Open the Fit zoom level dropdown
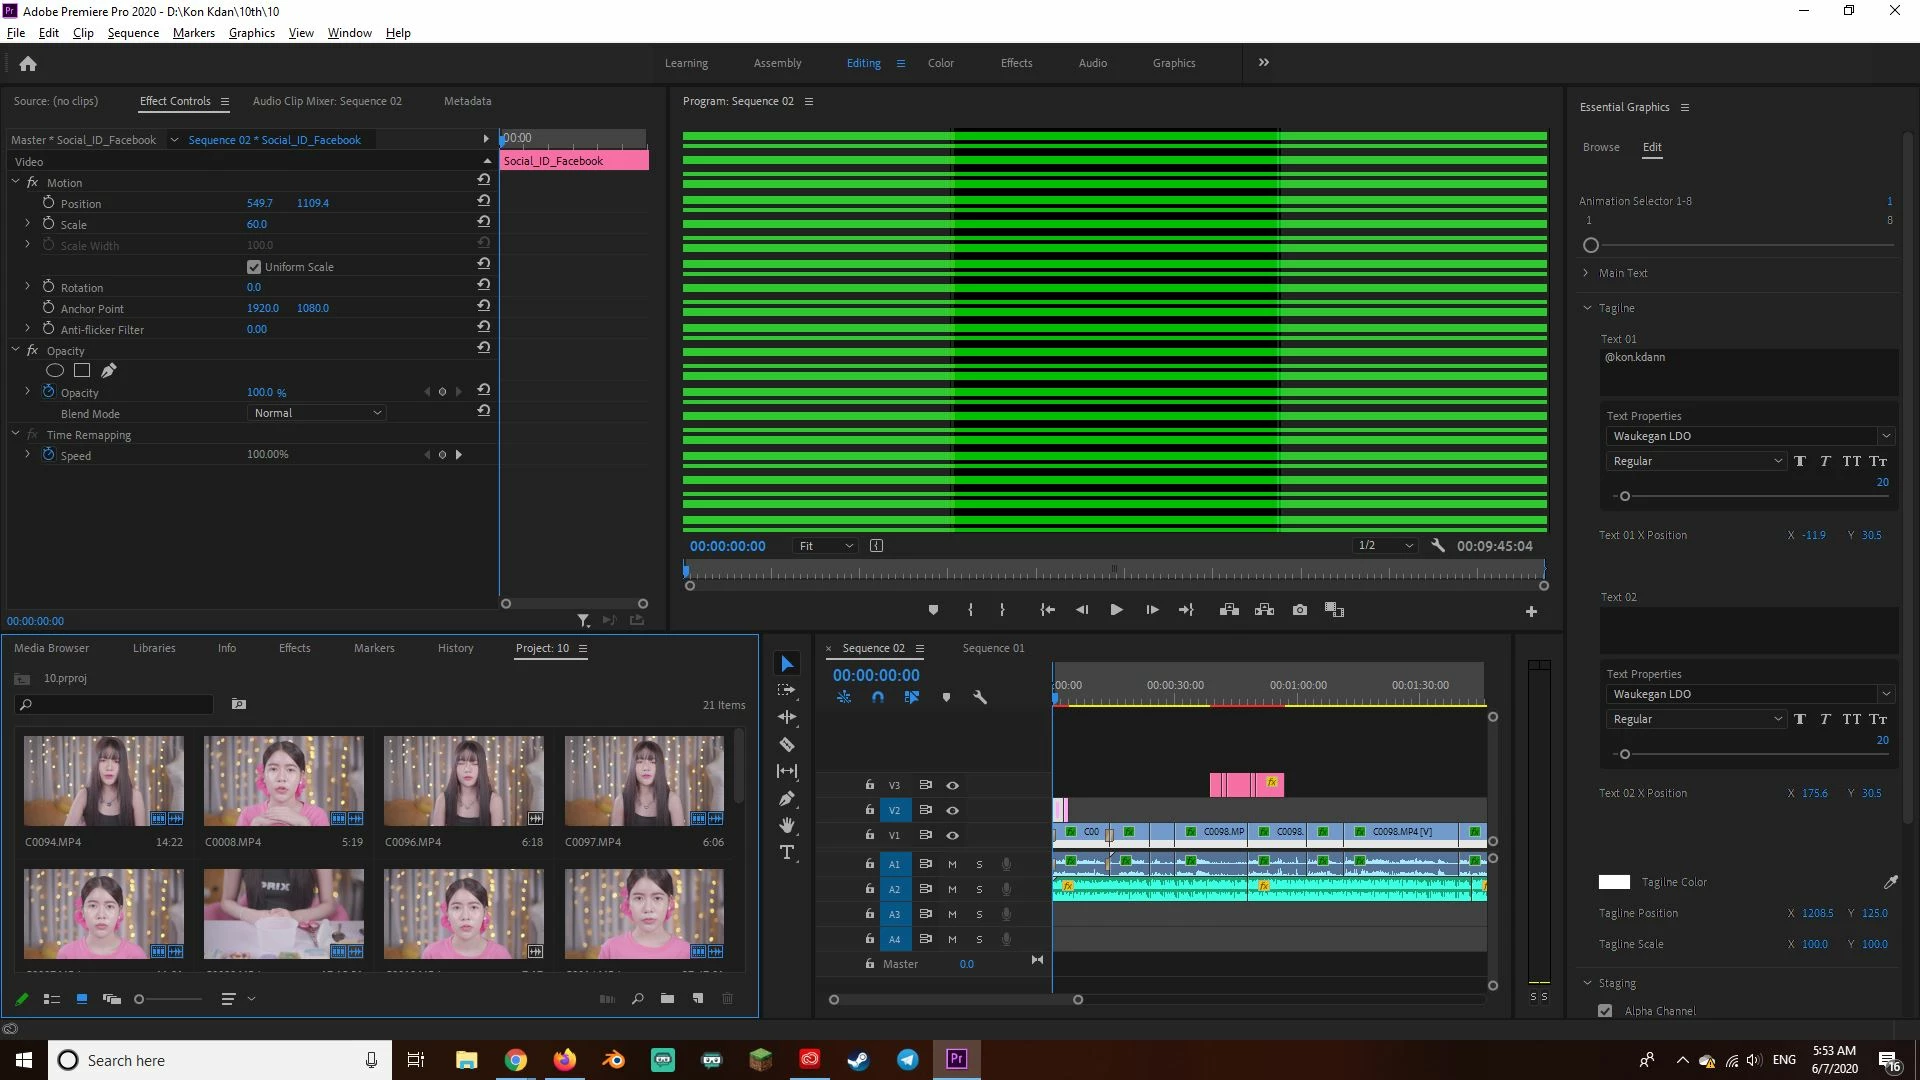The width and height of the screenshot is (1920, 1080). (826, 546)
